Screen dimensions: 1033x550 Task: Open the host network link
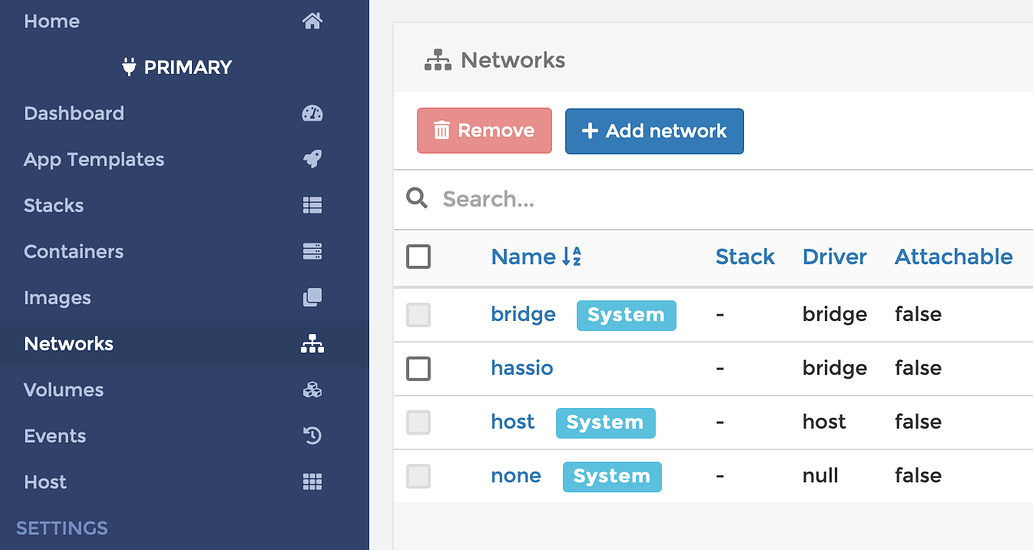pos(513,422)
